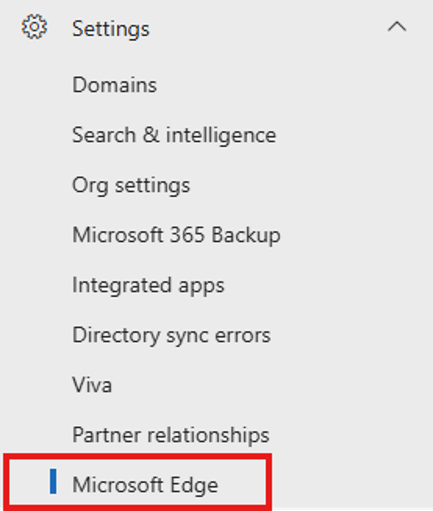Screen dimensions: 433x511
Task: Navigate to the sync errors link
Action: 171,335
